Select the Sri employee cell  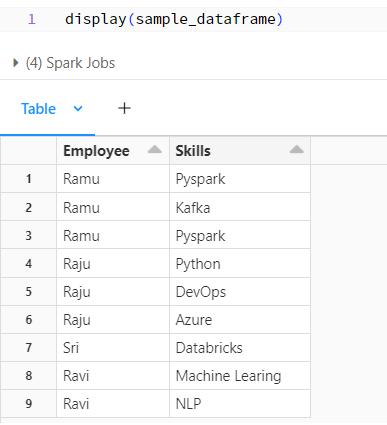pos(113,348)
